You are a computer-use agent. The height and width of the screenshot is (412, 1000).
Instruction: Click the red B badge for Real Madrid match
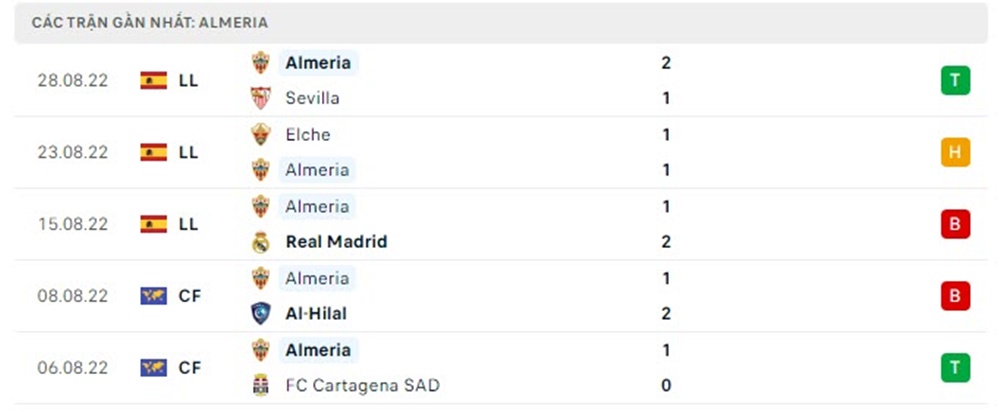click(x=955, y=224)
